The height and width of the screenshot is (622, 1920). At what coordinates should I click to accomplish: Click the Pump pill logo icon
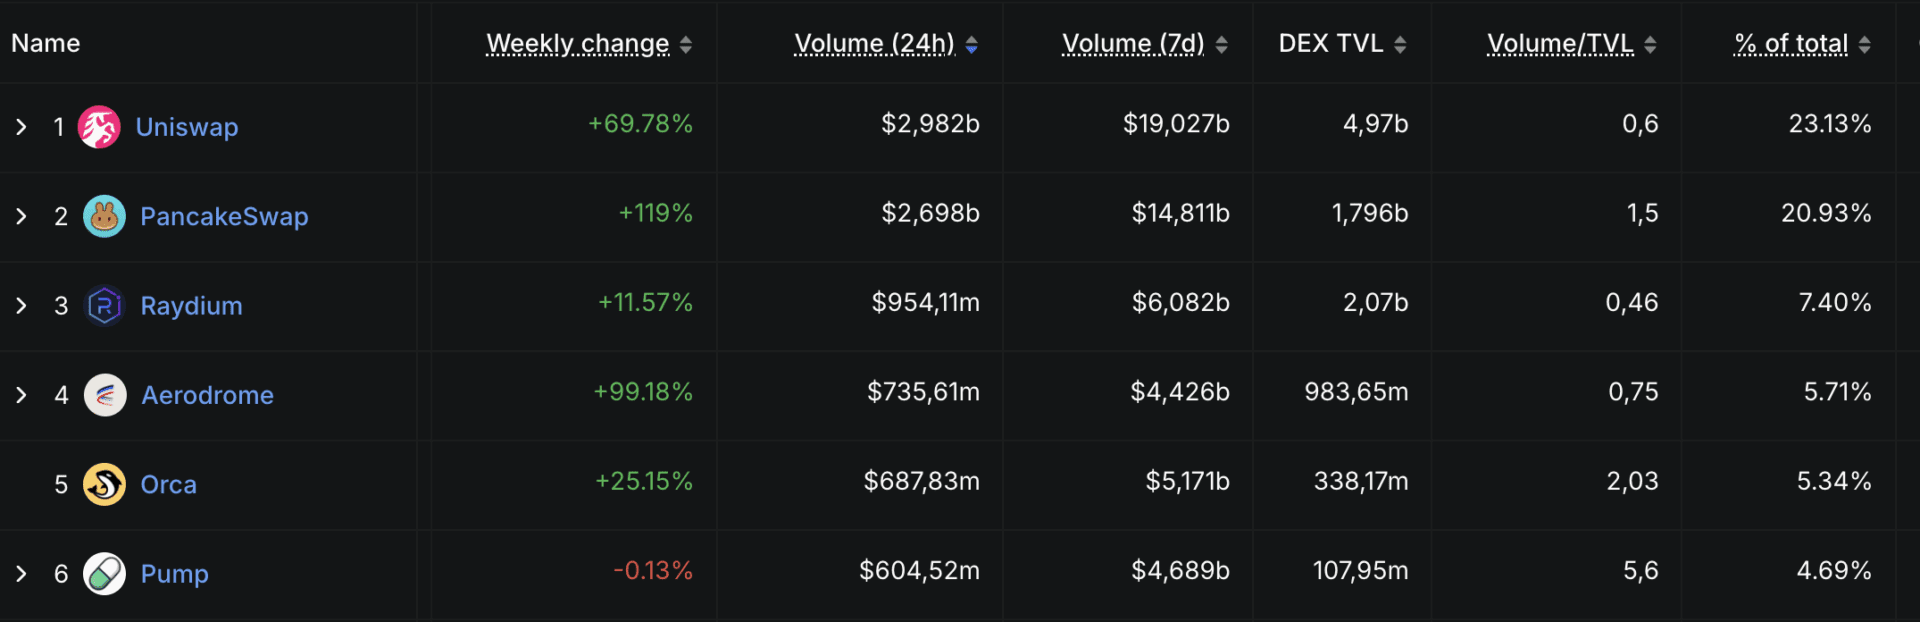pyautogui.click(x=104, y=574)
